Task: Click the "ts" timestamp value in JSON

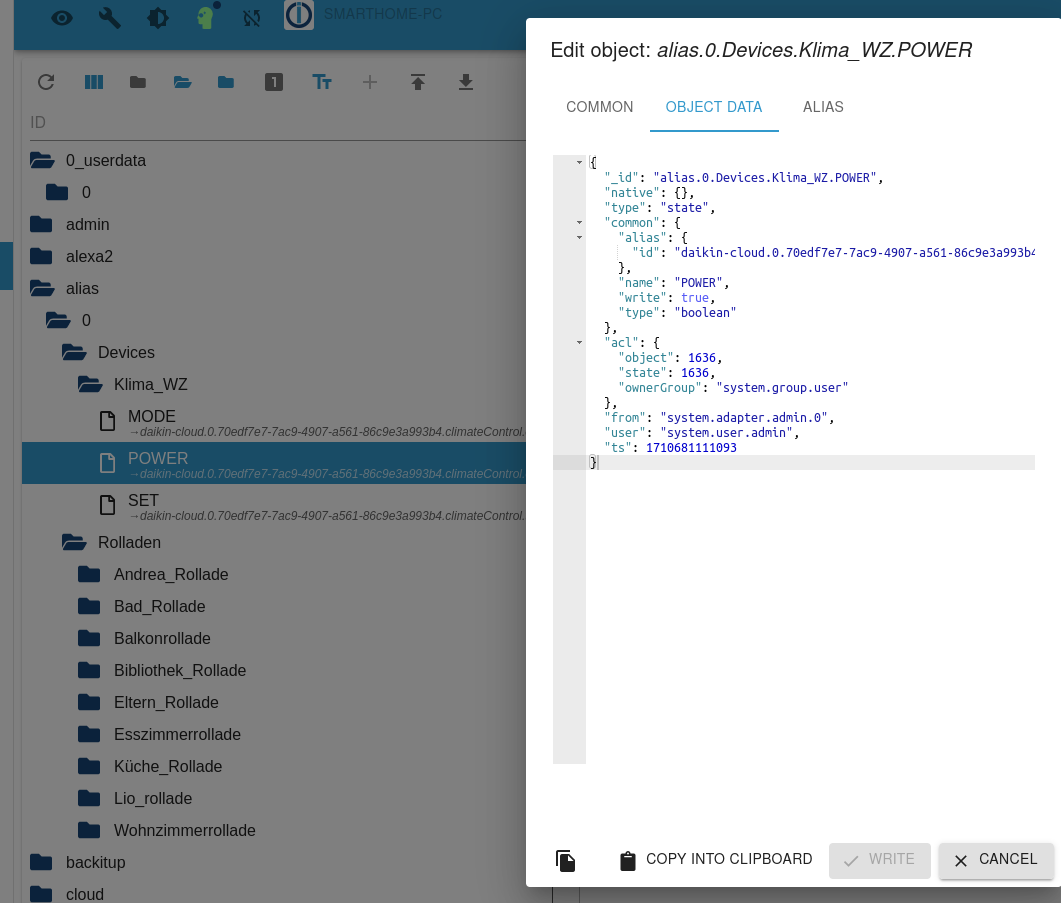Action: [691, 447]
